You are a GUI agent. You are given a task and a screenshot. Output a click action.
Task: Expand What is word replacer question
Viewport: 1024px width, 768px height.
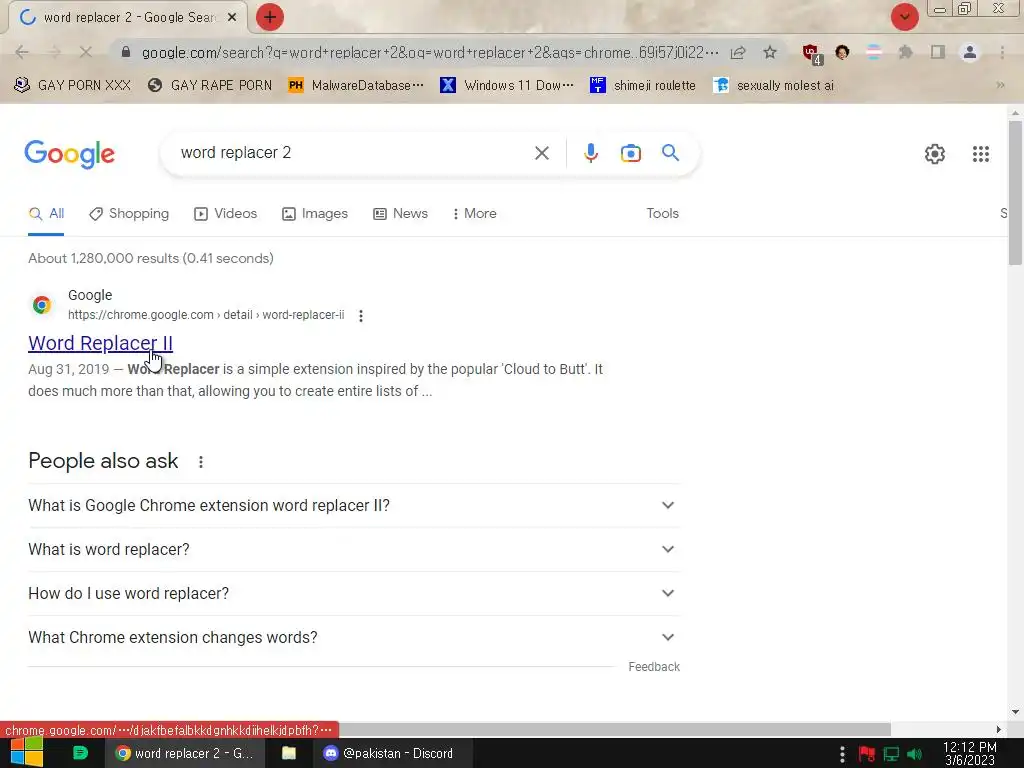(x=354, y=549)
